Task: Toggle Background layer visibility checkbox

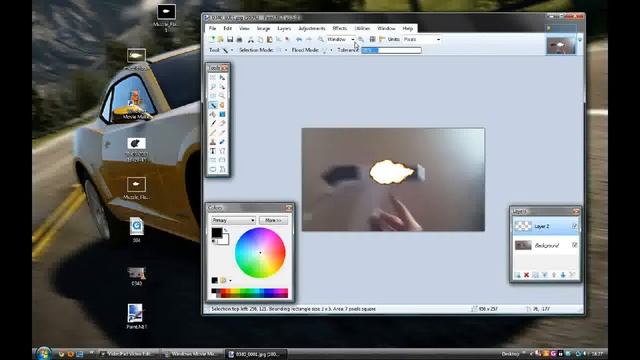Action: pos(574,245)
